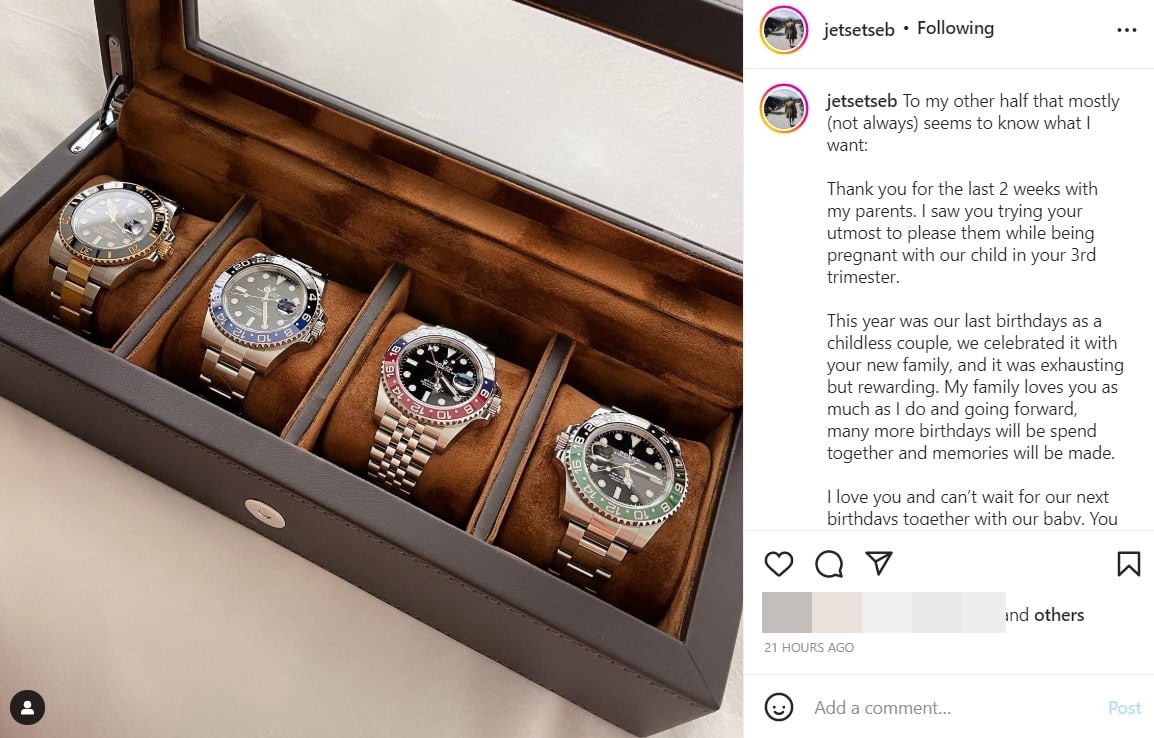
Task: Open the list of others who liked
Action: pos(1059,614)
